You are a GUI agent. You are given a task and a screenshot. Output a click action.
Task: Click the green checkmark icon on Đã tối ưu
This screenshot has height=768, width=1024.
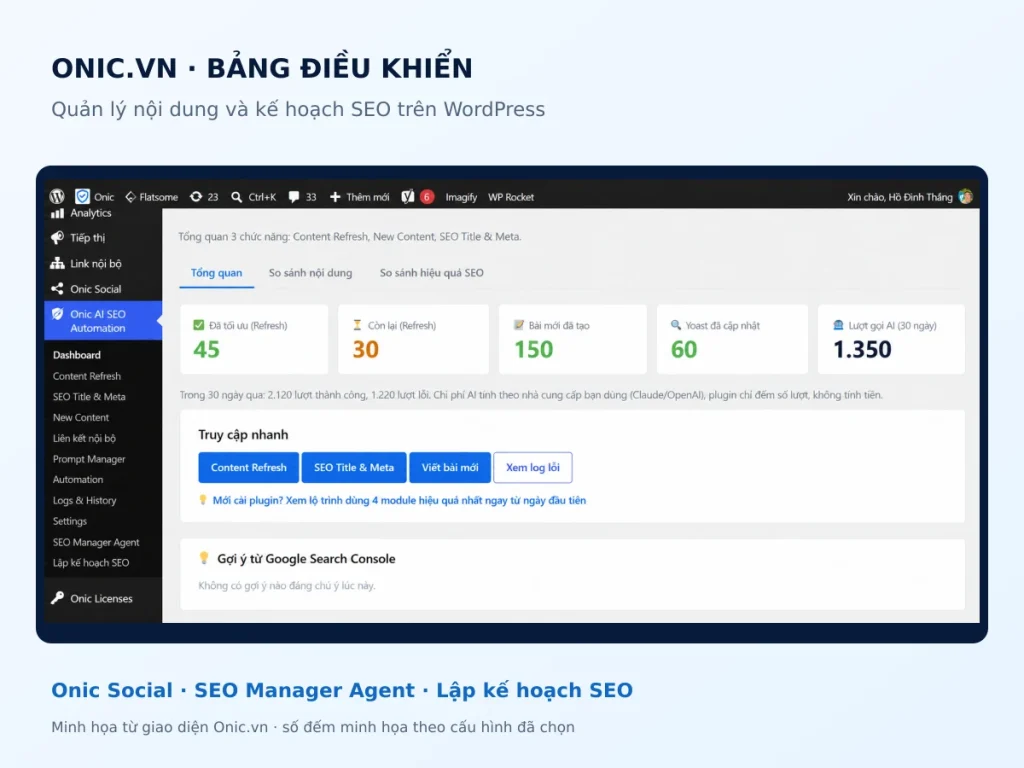pyautogui.click(x=199, y=325)
